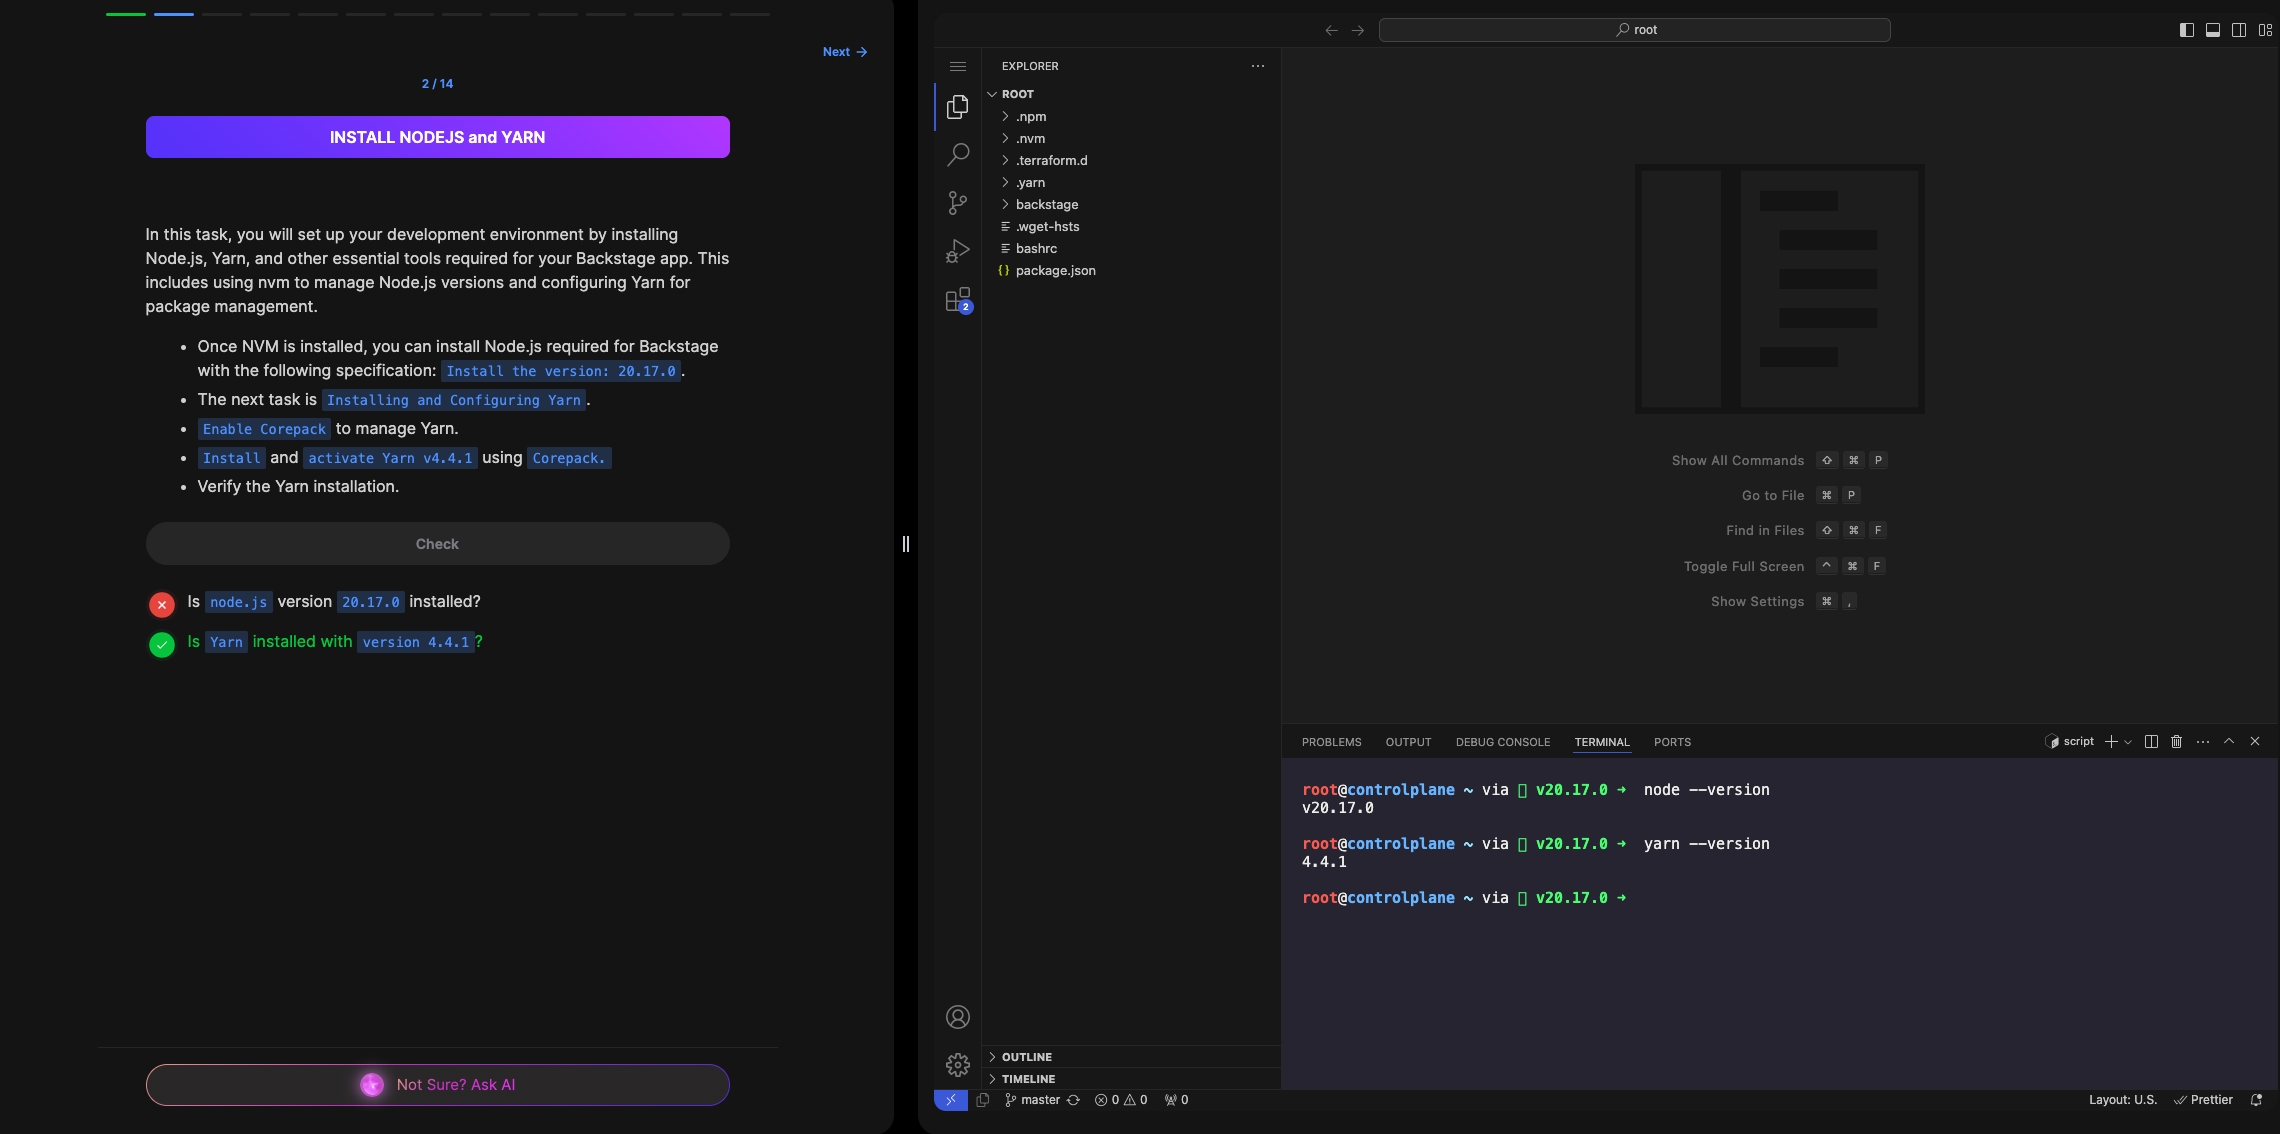This screenshot has width=2280, height=1134.
Task: Open the Manage gear icon
Action: click(957, 1064)
